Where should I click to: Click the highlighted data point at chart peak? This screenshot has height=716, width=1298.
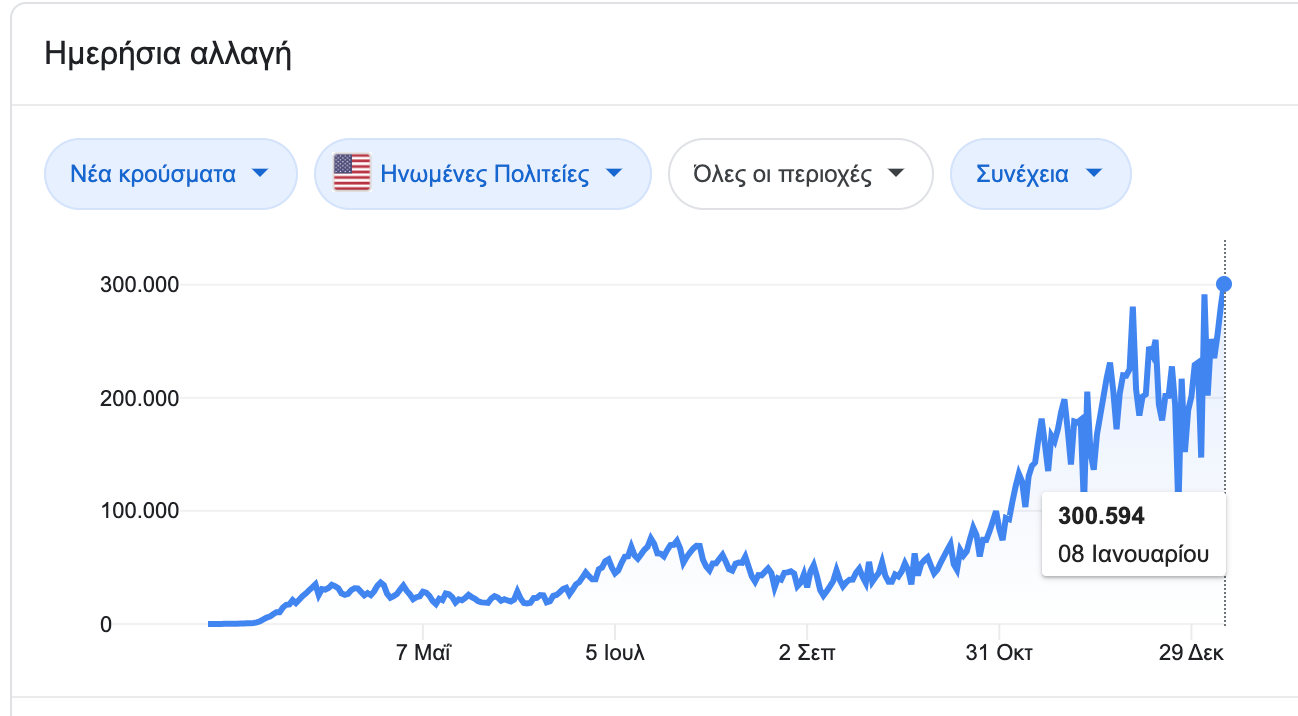pyautogui.click(x=1223, y=284)
